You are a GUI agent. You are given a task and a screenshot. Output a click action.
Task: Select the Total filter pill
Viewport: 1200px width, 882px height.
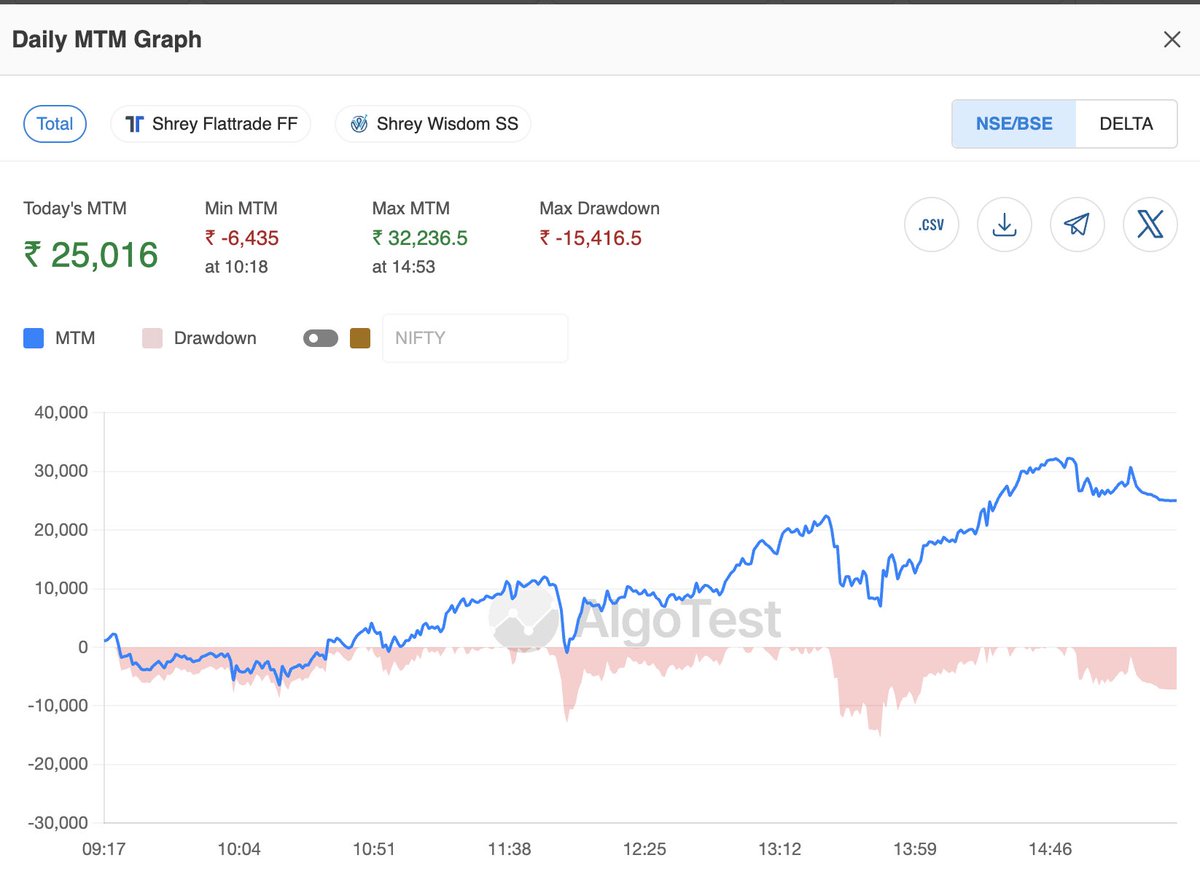click(55, 124)
